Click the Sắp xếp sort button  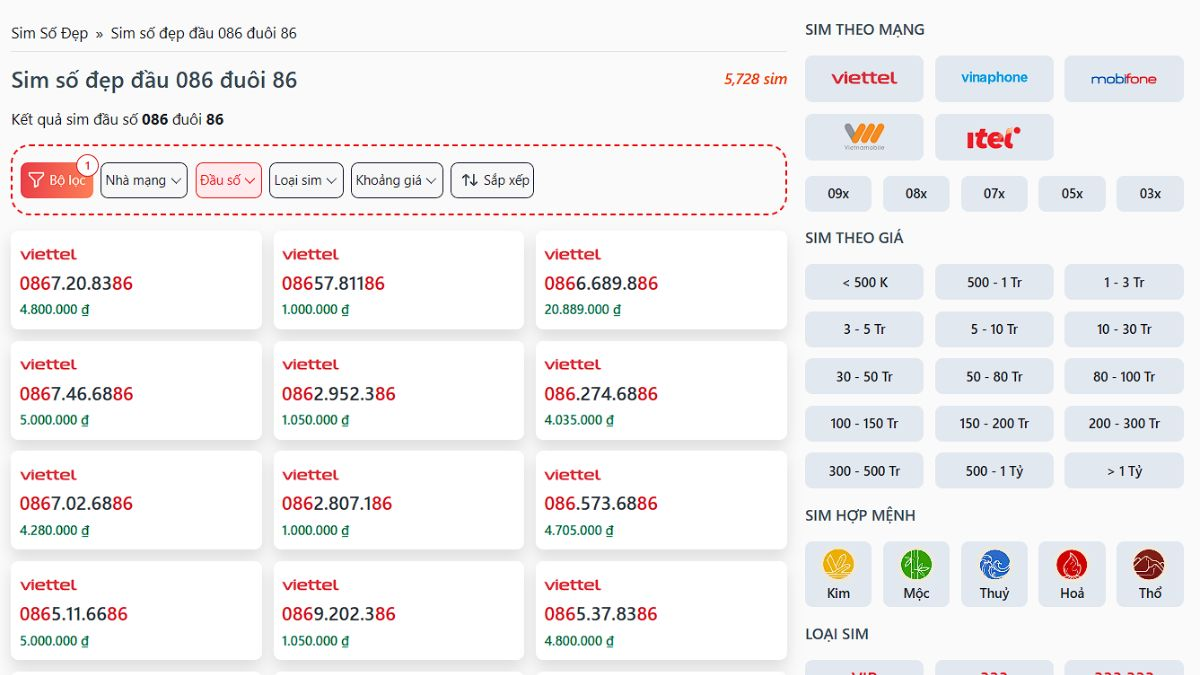coord(492,180)
